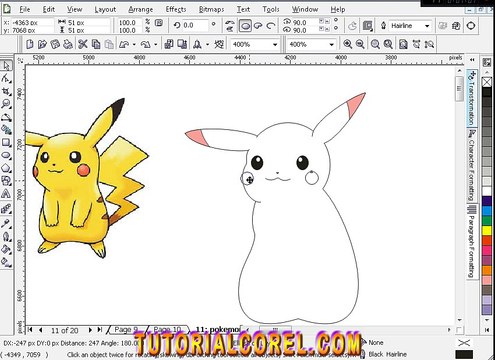Click the Export icon
Image resolution: width=495 pixels, height=360 pixels.
182,44
